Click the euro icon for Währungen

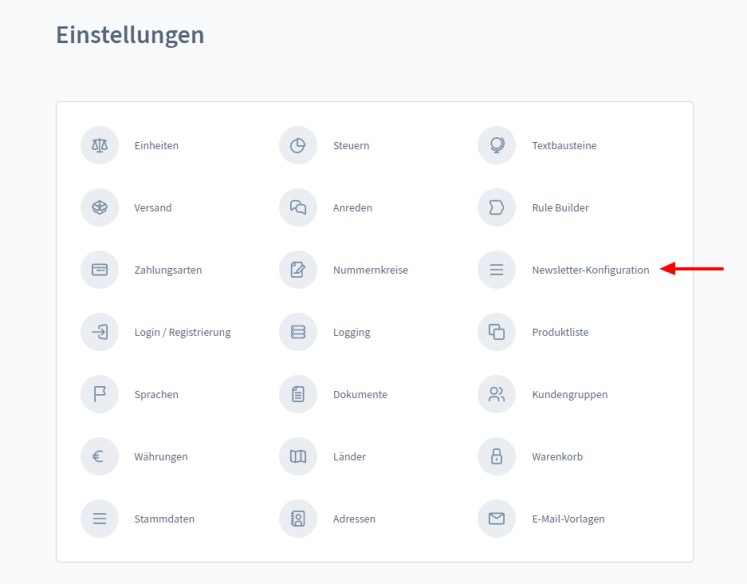click(x=99, y=457)
